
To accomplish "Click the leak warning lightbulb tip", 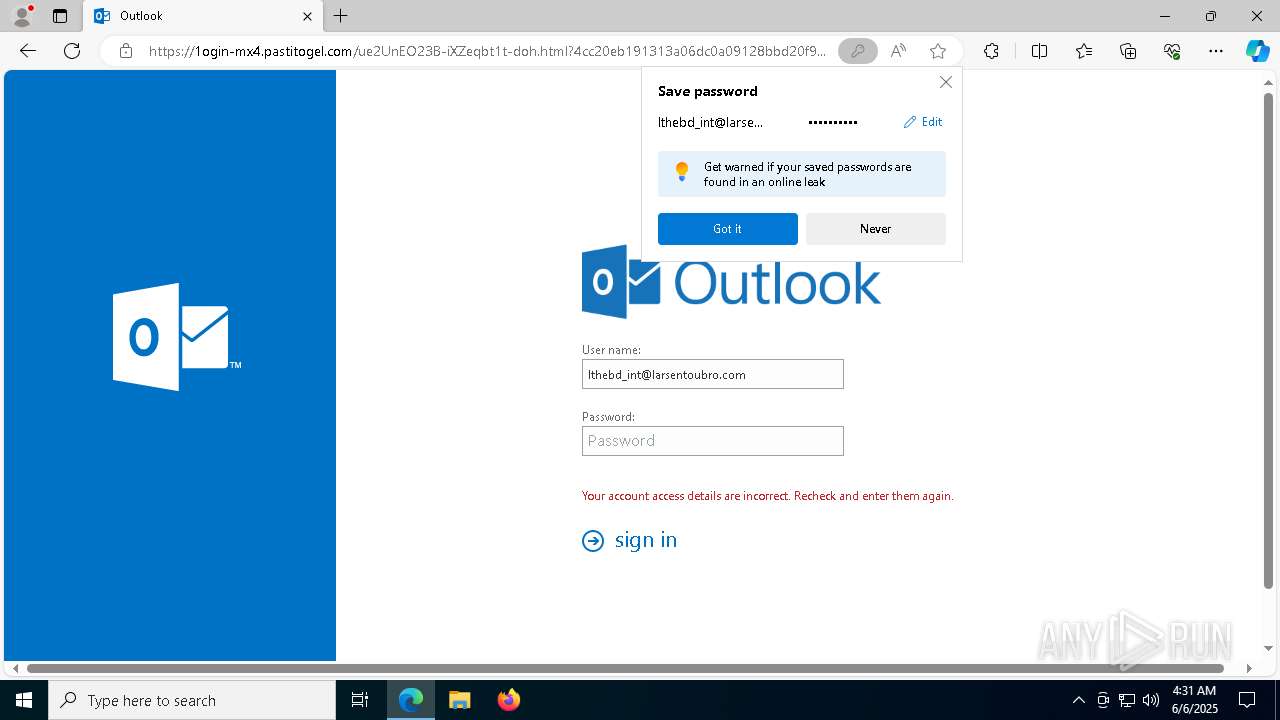I will tap(802, 174).
